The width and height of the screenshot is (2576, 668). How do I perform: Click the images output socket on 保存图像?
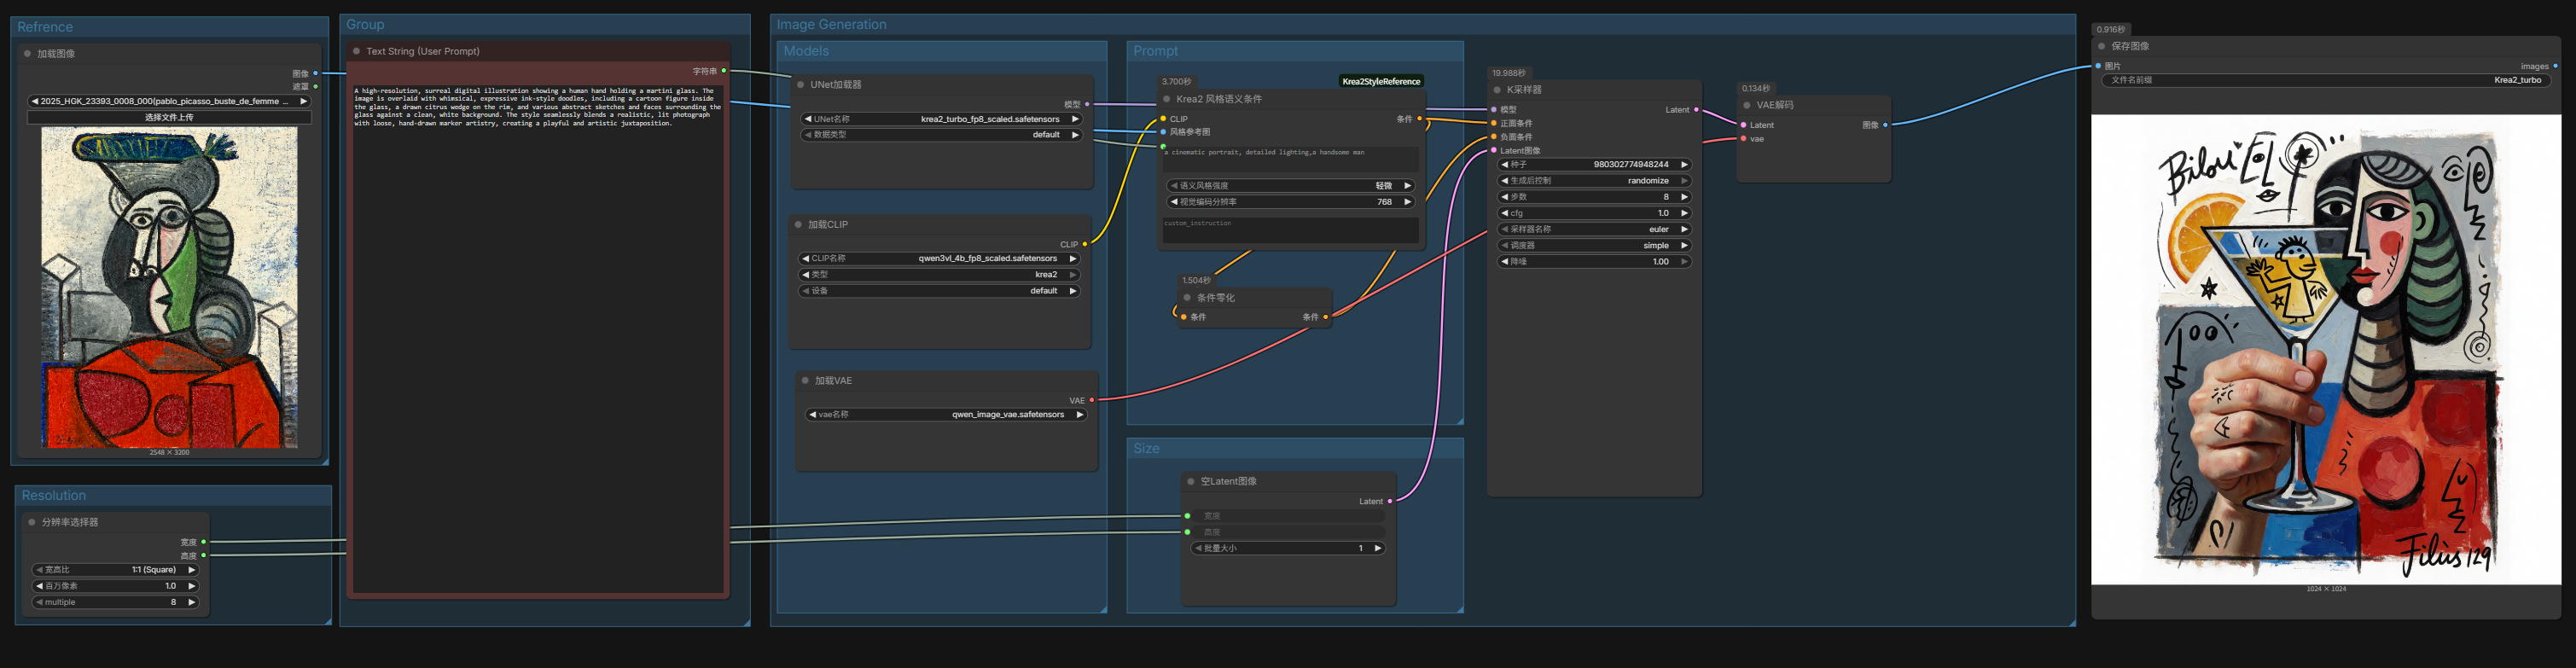tap(2555, 66)
